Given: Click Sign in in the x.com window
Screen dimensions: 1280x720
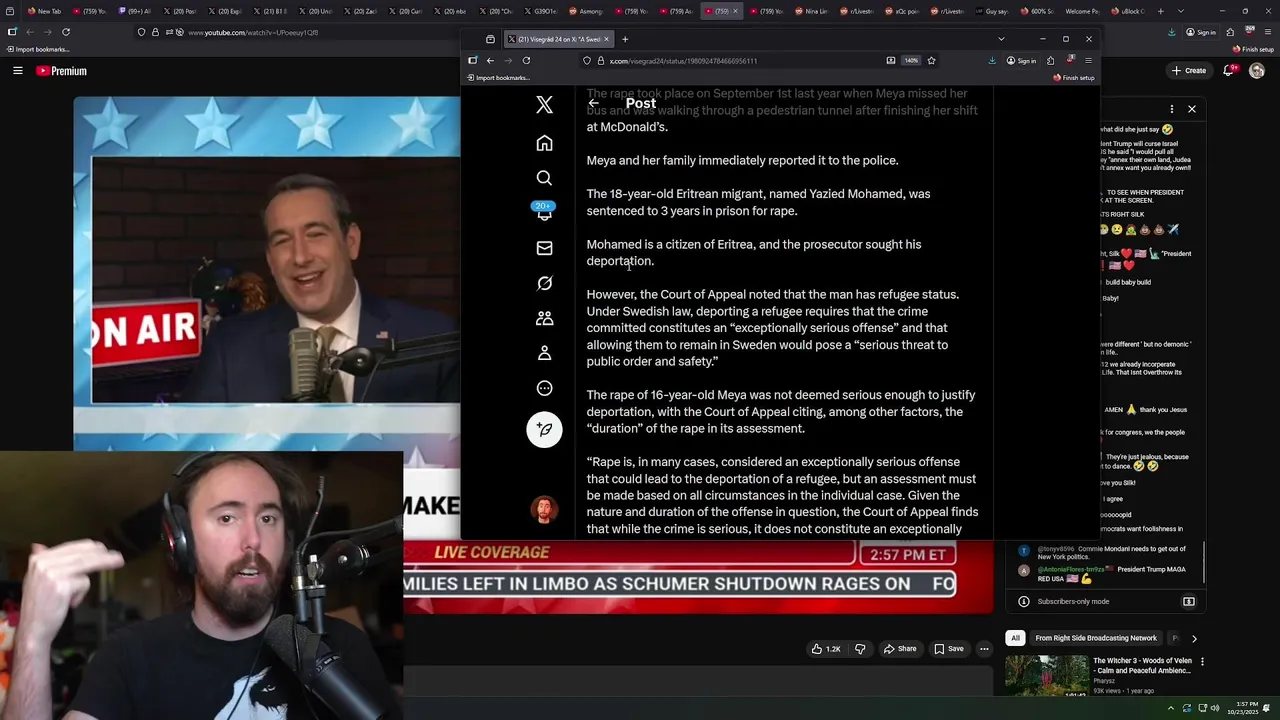Looking at the screenshot, I should click(x=1021, y=60).
